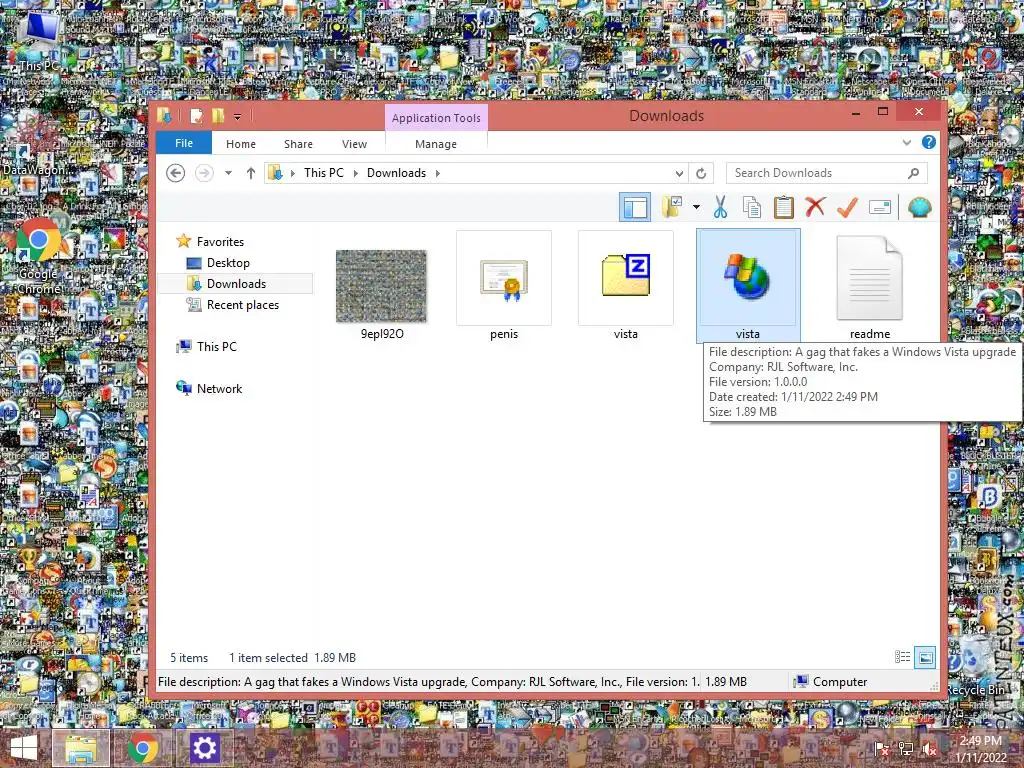The width and height of the screenshot is (1024, 768).
Task: Open Properties with the orange checkmark icon
Action: [847, 208]
